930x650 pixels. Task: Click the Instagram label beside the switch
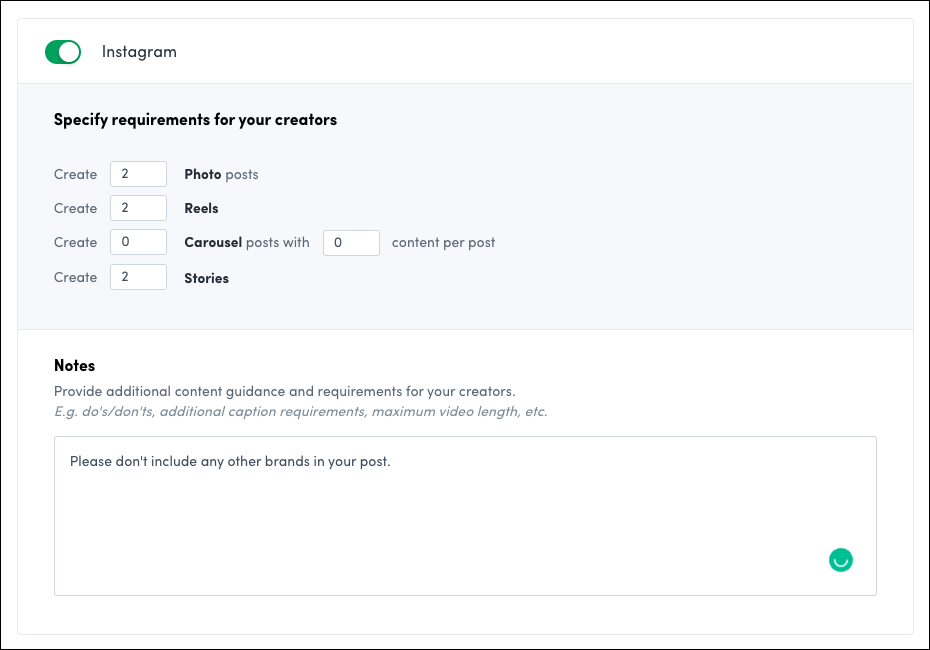(139, 52)
